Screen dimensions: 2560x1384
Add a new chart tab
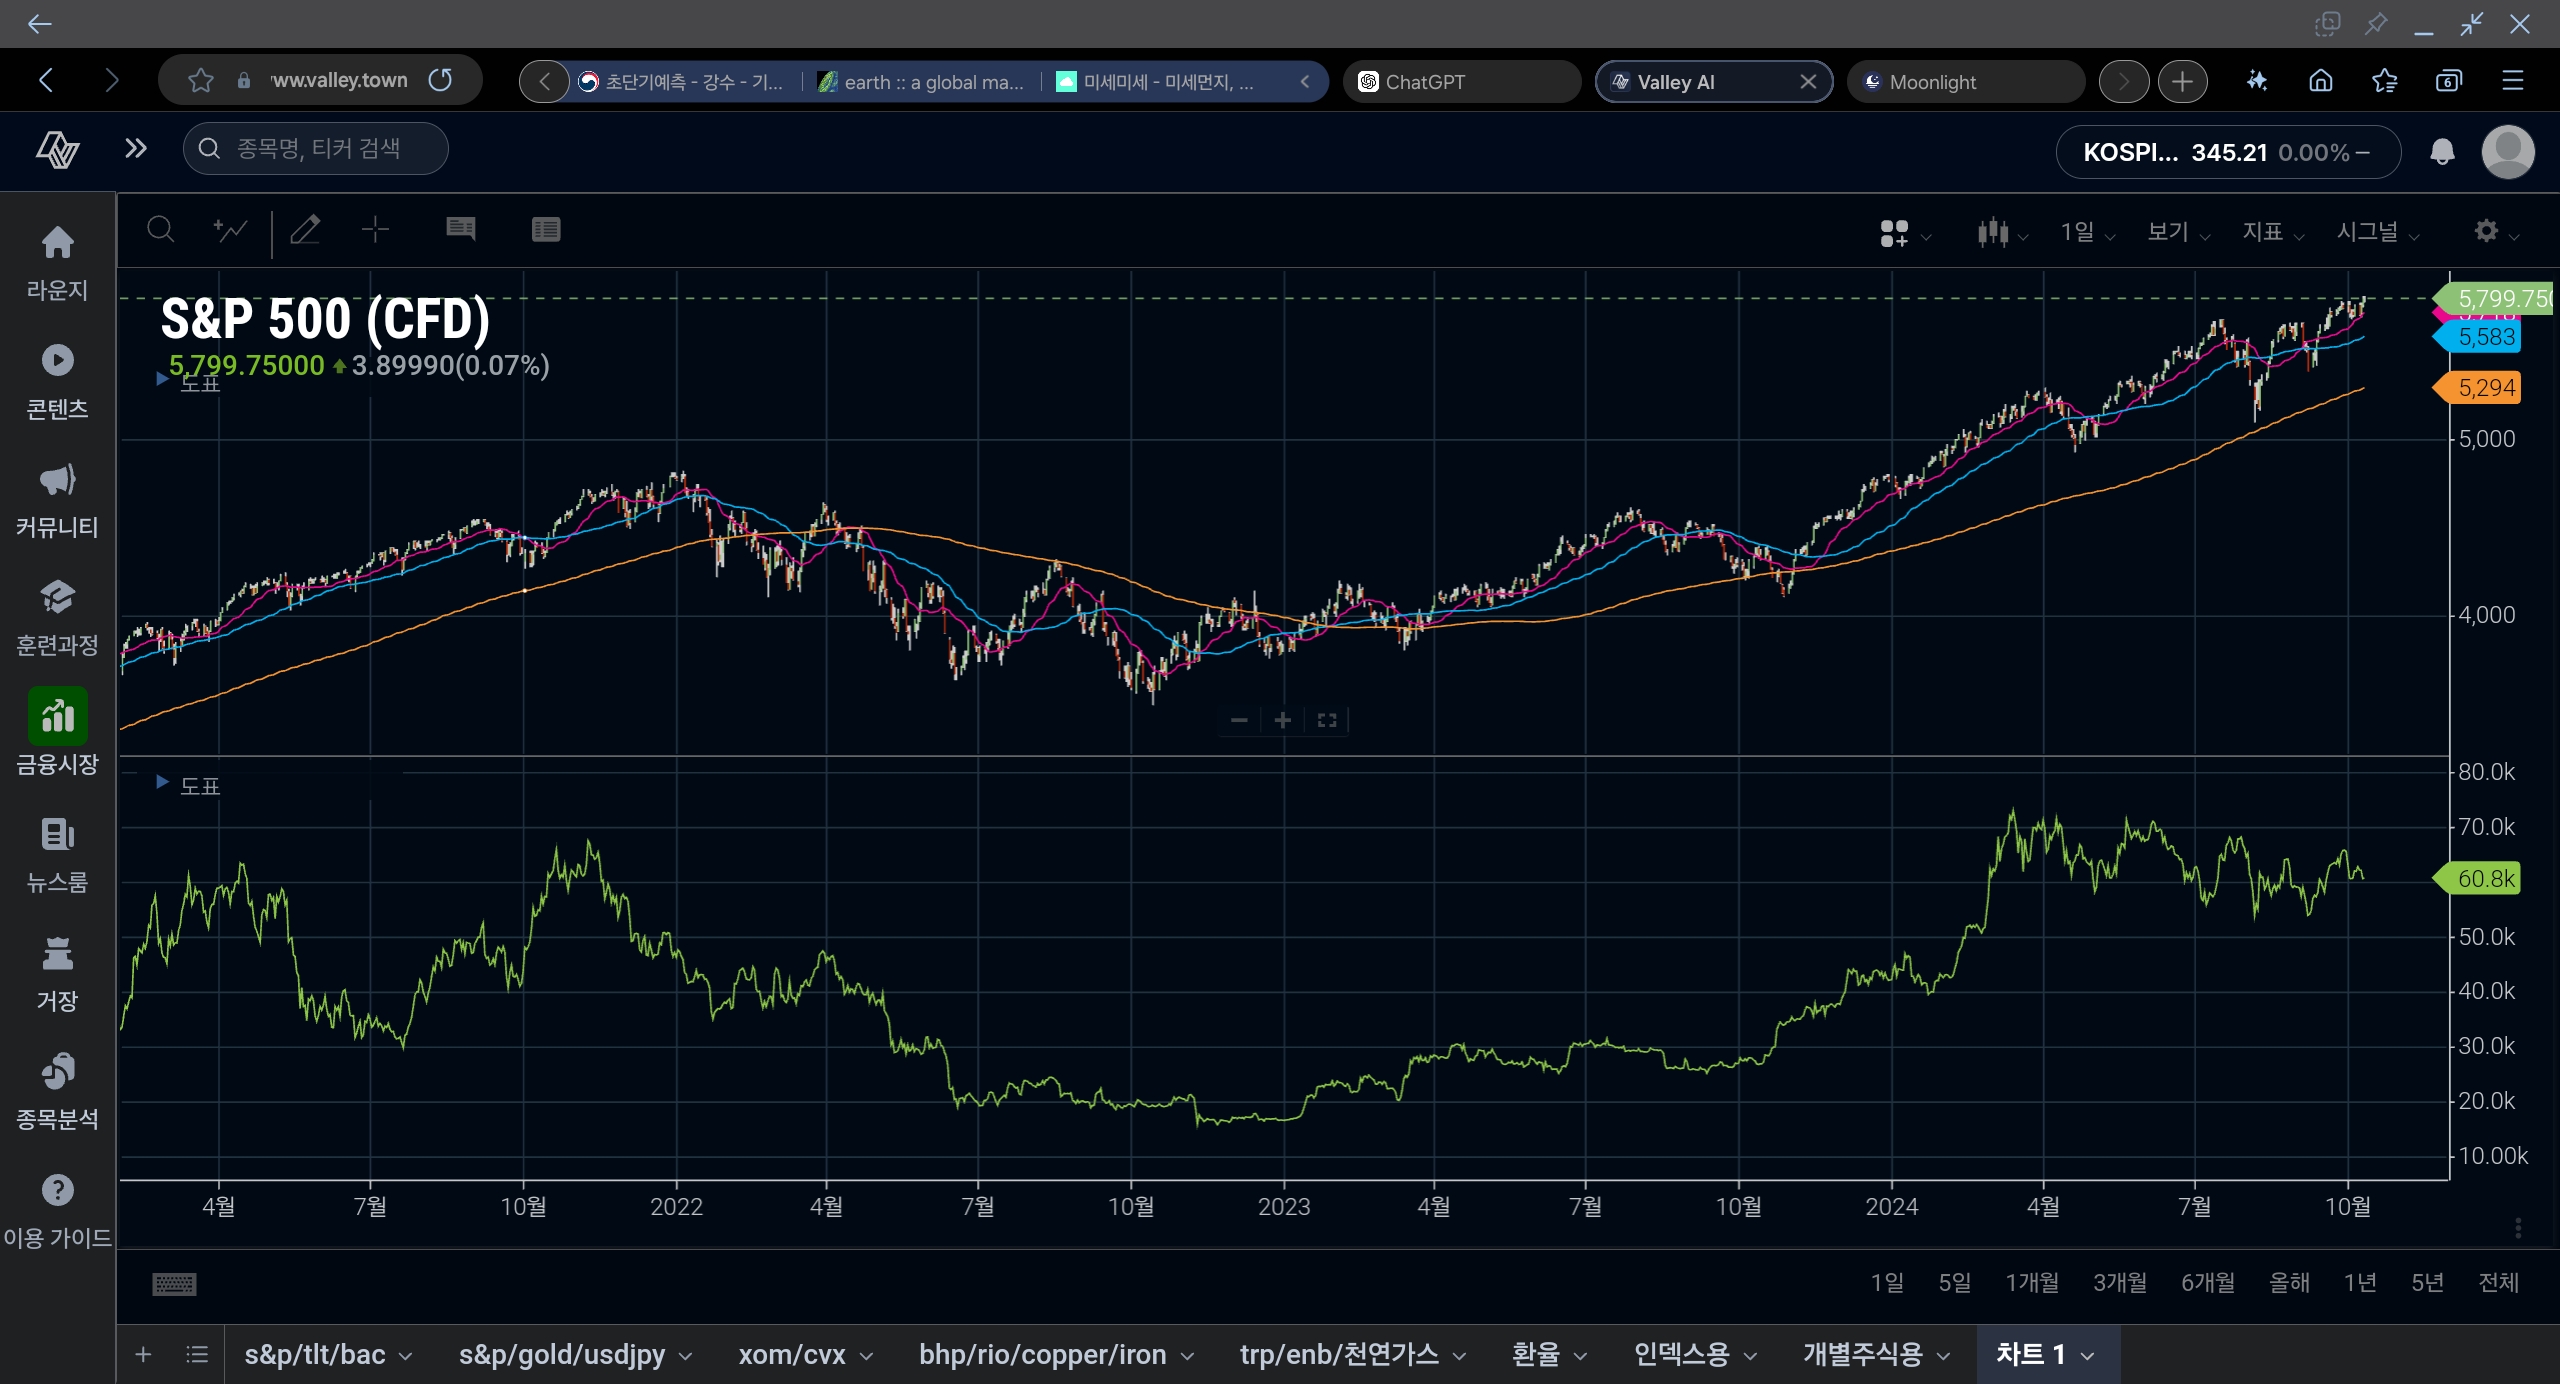point(143,1354)
